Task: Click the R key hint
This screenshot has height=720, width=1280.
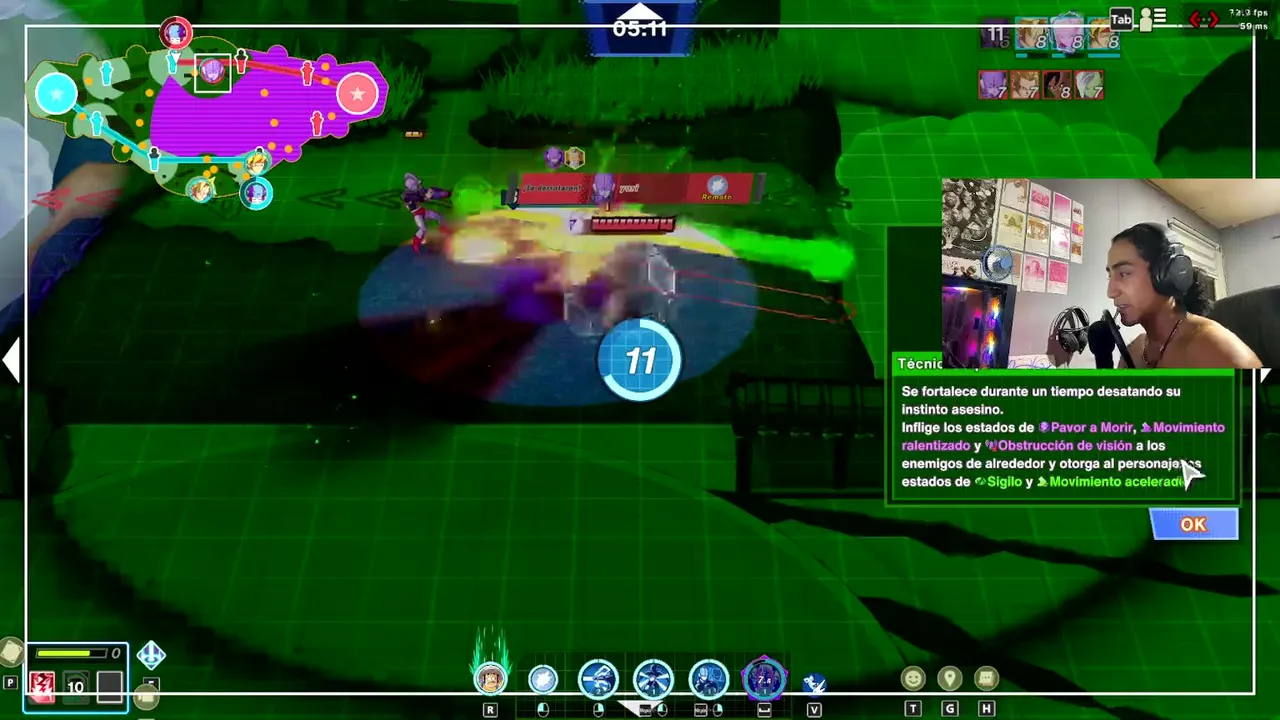Action: point(490,709)
